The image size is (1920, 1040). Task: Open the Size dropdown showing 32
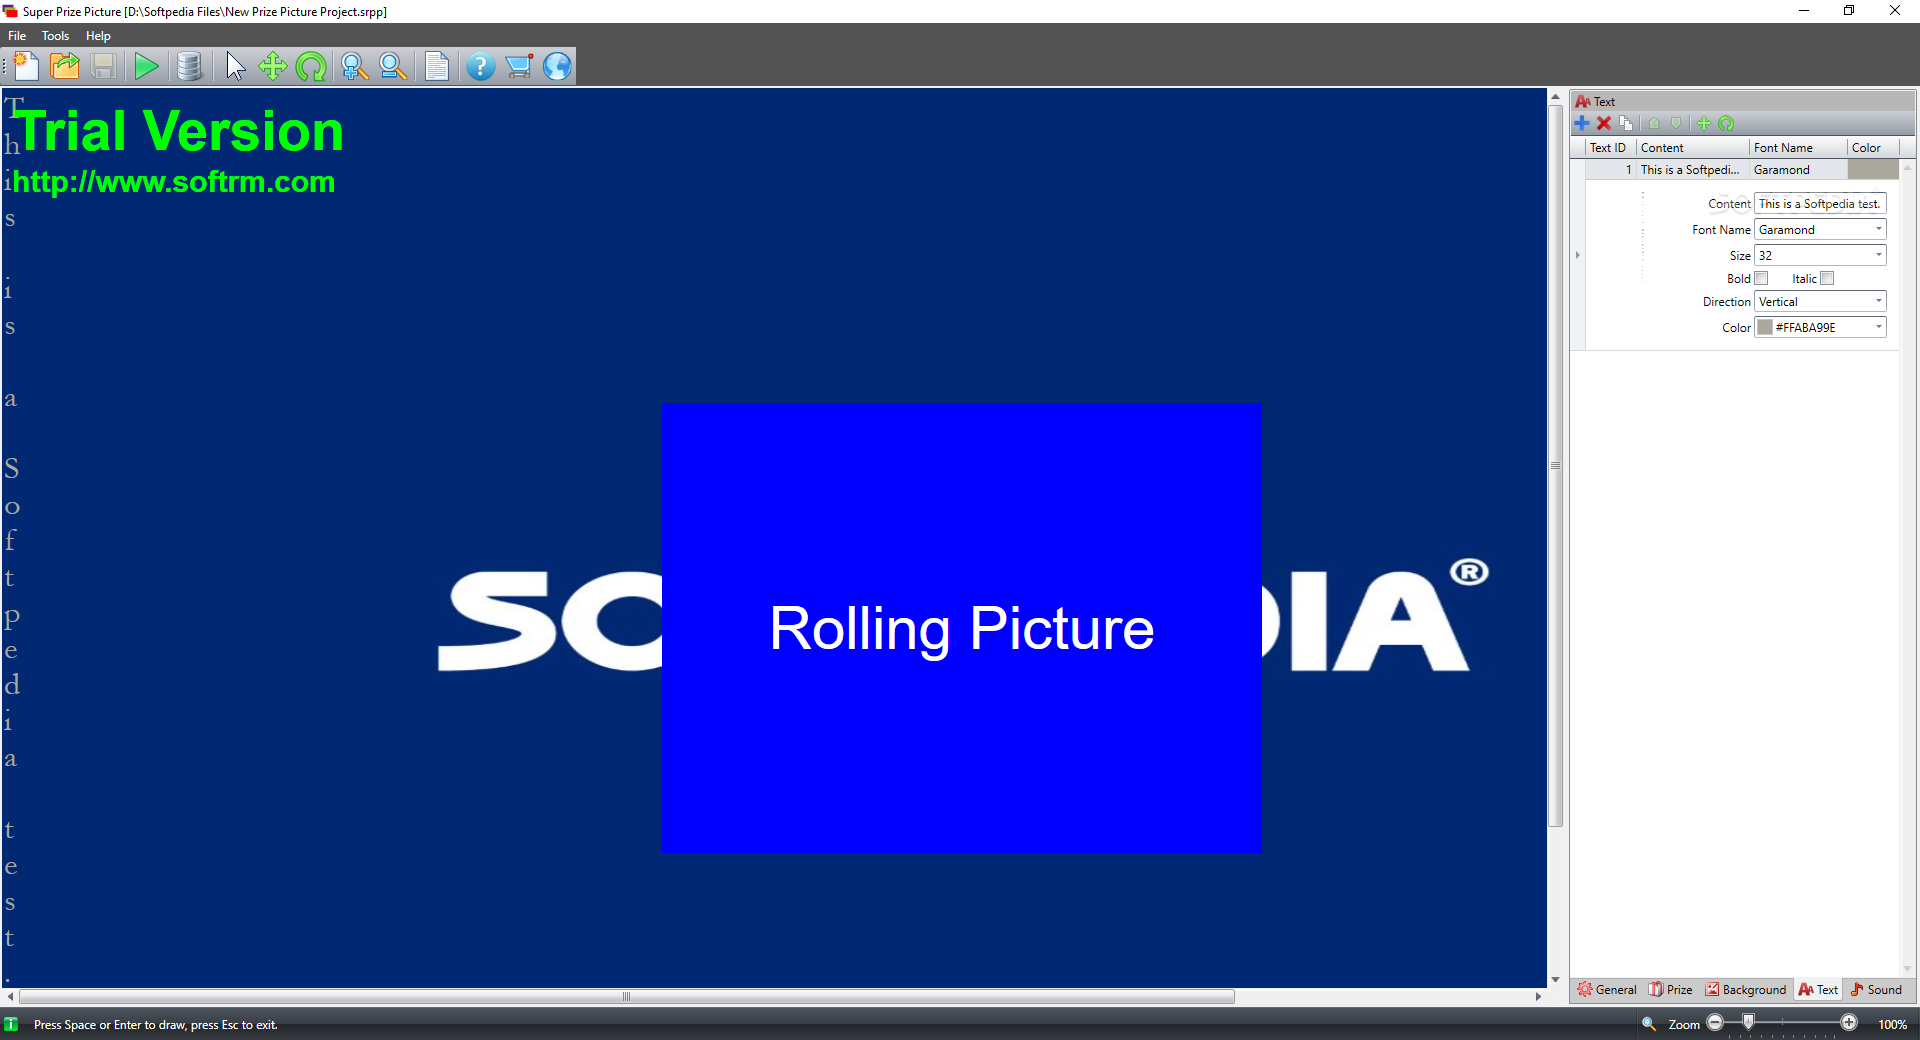point(1879,255)
